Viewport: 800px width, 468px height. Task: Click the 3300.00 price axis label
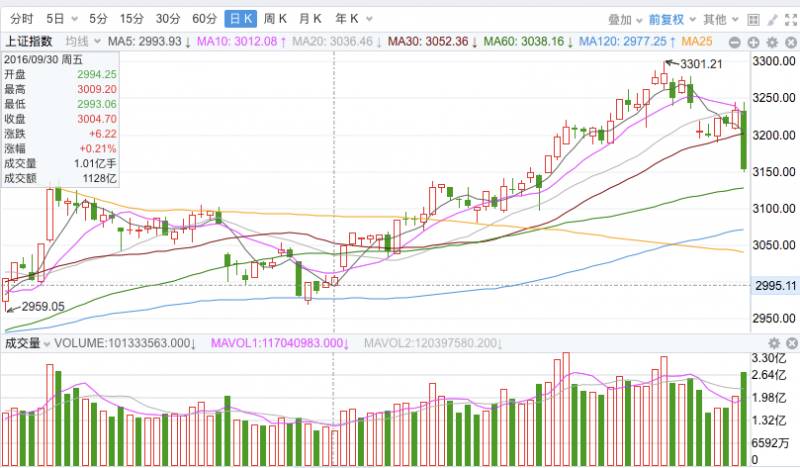point(774,61)
